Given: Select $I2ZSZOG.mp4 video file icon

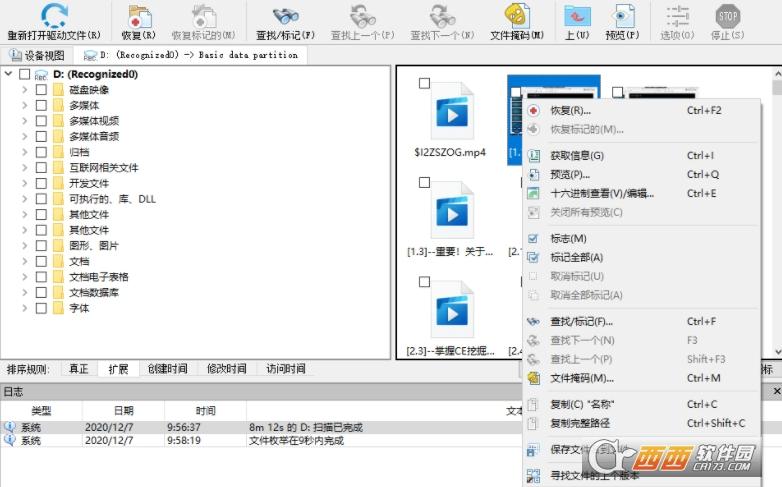Looking at the screenshot, I should pos(452,112).
